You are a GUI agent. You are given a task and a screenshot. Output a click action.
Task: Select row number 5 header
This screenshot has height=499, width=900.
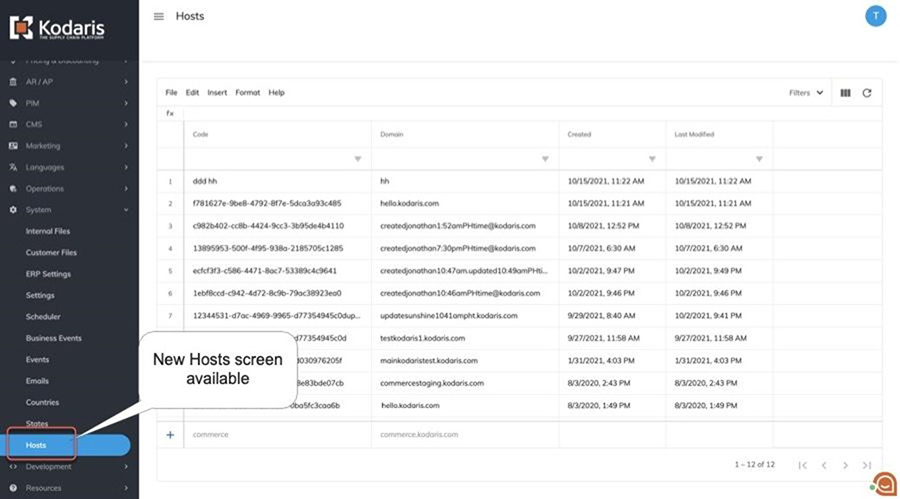point(170,271)
